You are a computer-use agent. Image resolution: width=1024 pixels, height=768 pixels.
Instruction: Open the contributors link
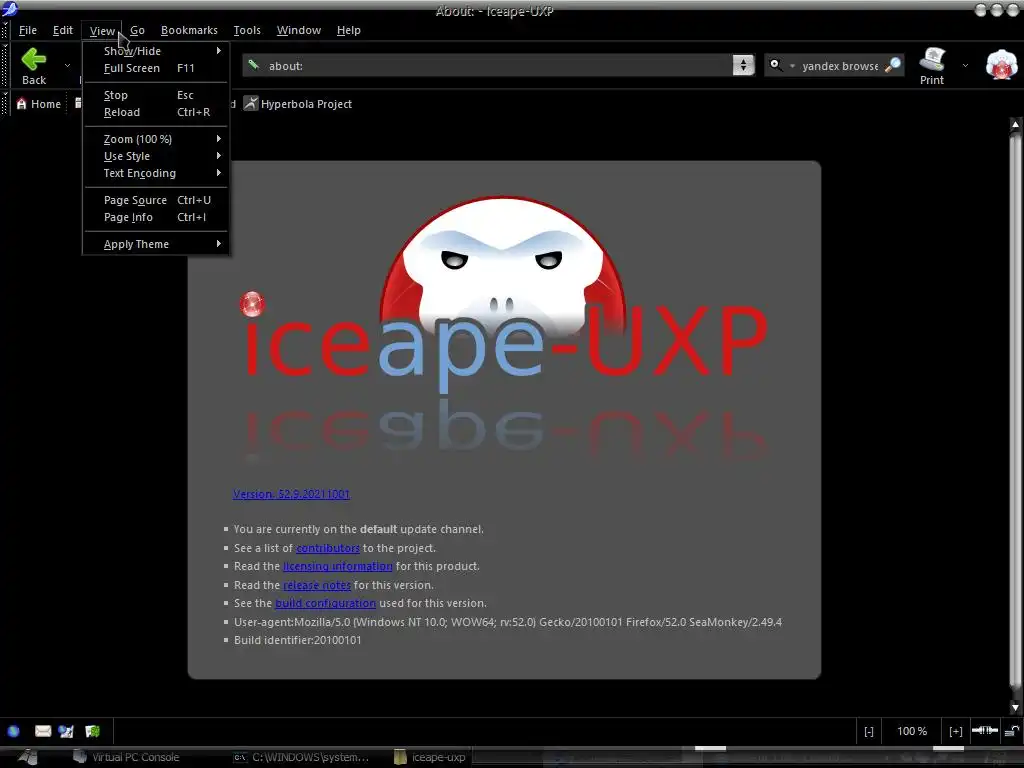(x=328, y=548)
